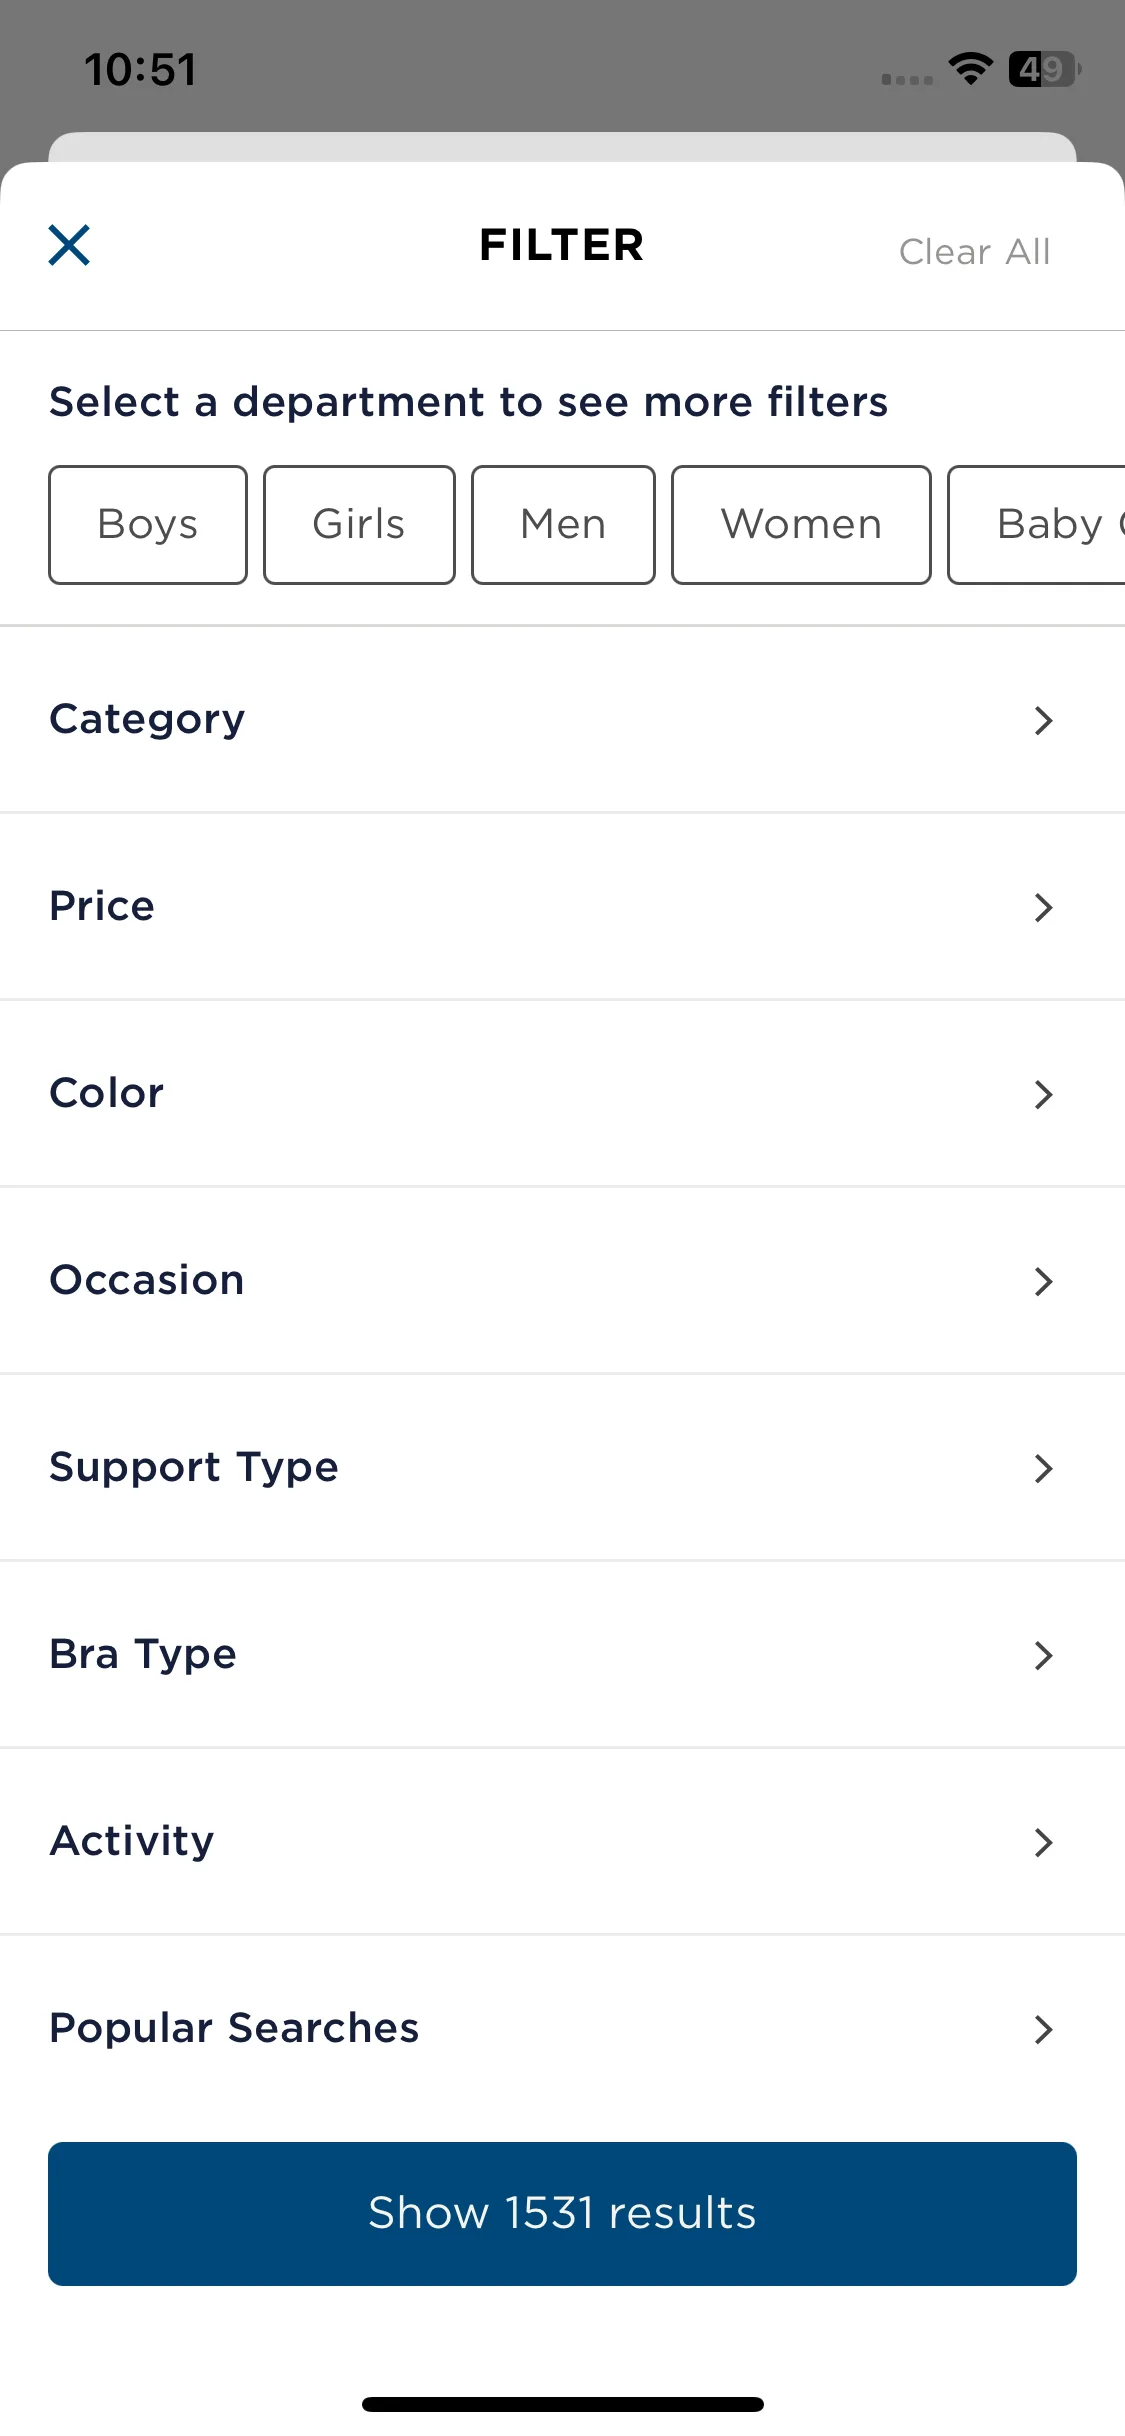
Task: Select the Men department chip
Action: [x=563, y=525]
